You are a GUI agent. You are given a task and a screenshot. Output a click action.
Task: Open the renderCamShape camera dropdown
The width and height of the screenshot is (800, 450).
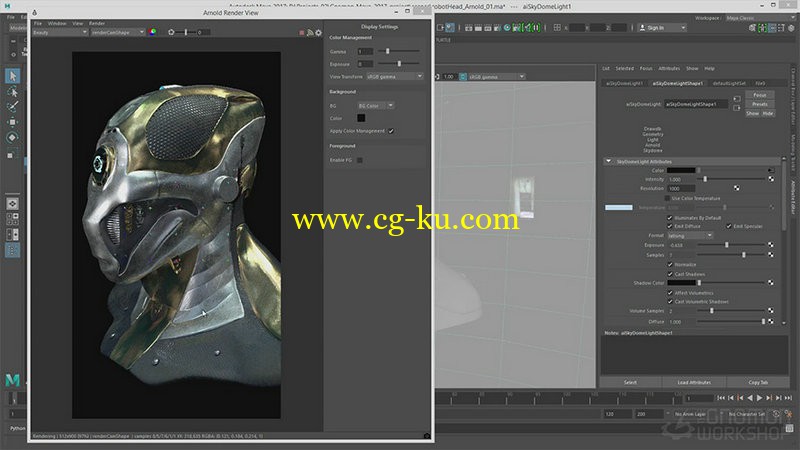[118, 32]
